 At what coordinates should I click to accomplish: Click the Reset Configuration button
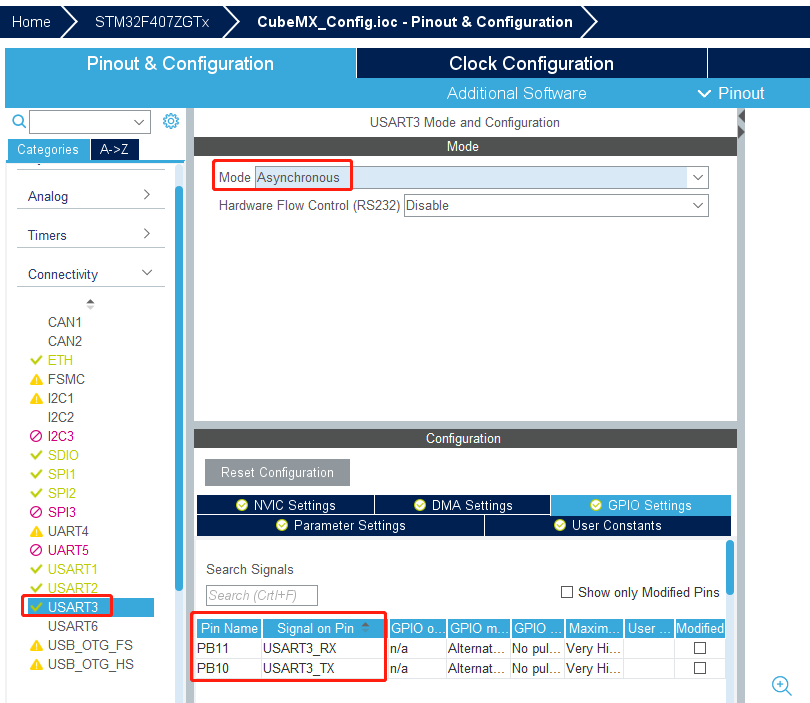pyautogui.click(x=277, y=473)
